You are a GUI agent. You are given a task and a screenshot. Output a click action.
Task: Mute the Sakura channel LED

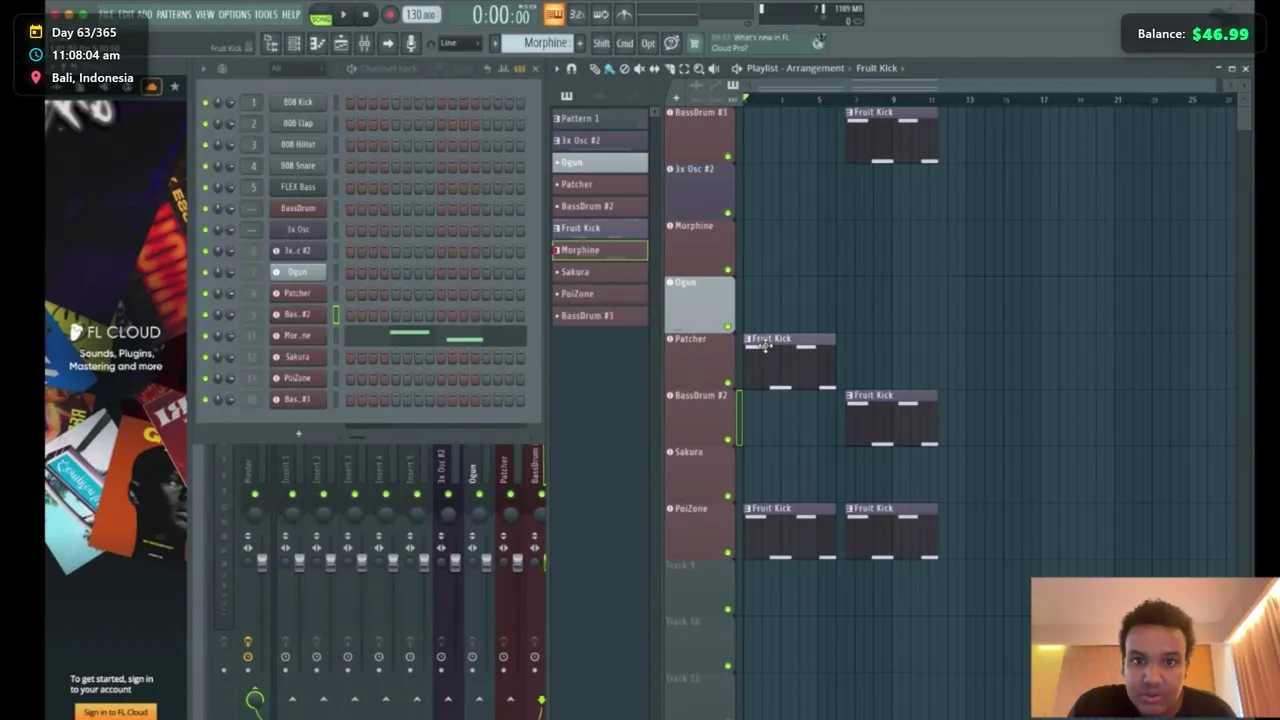pyautogui.click(x=206, y=357)
